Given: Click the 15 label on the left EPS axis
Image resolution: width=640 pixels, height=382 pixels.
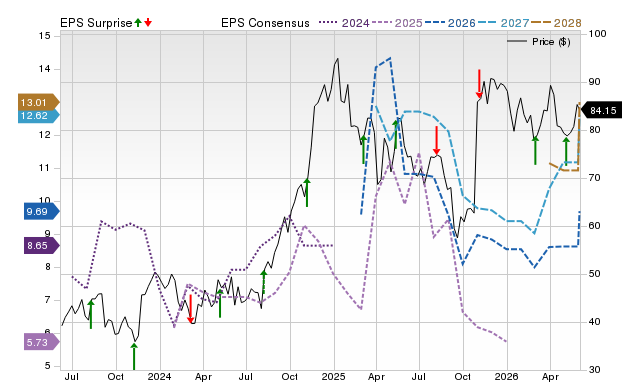Looking at the screenshot, I should pos(44,36).
